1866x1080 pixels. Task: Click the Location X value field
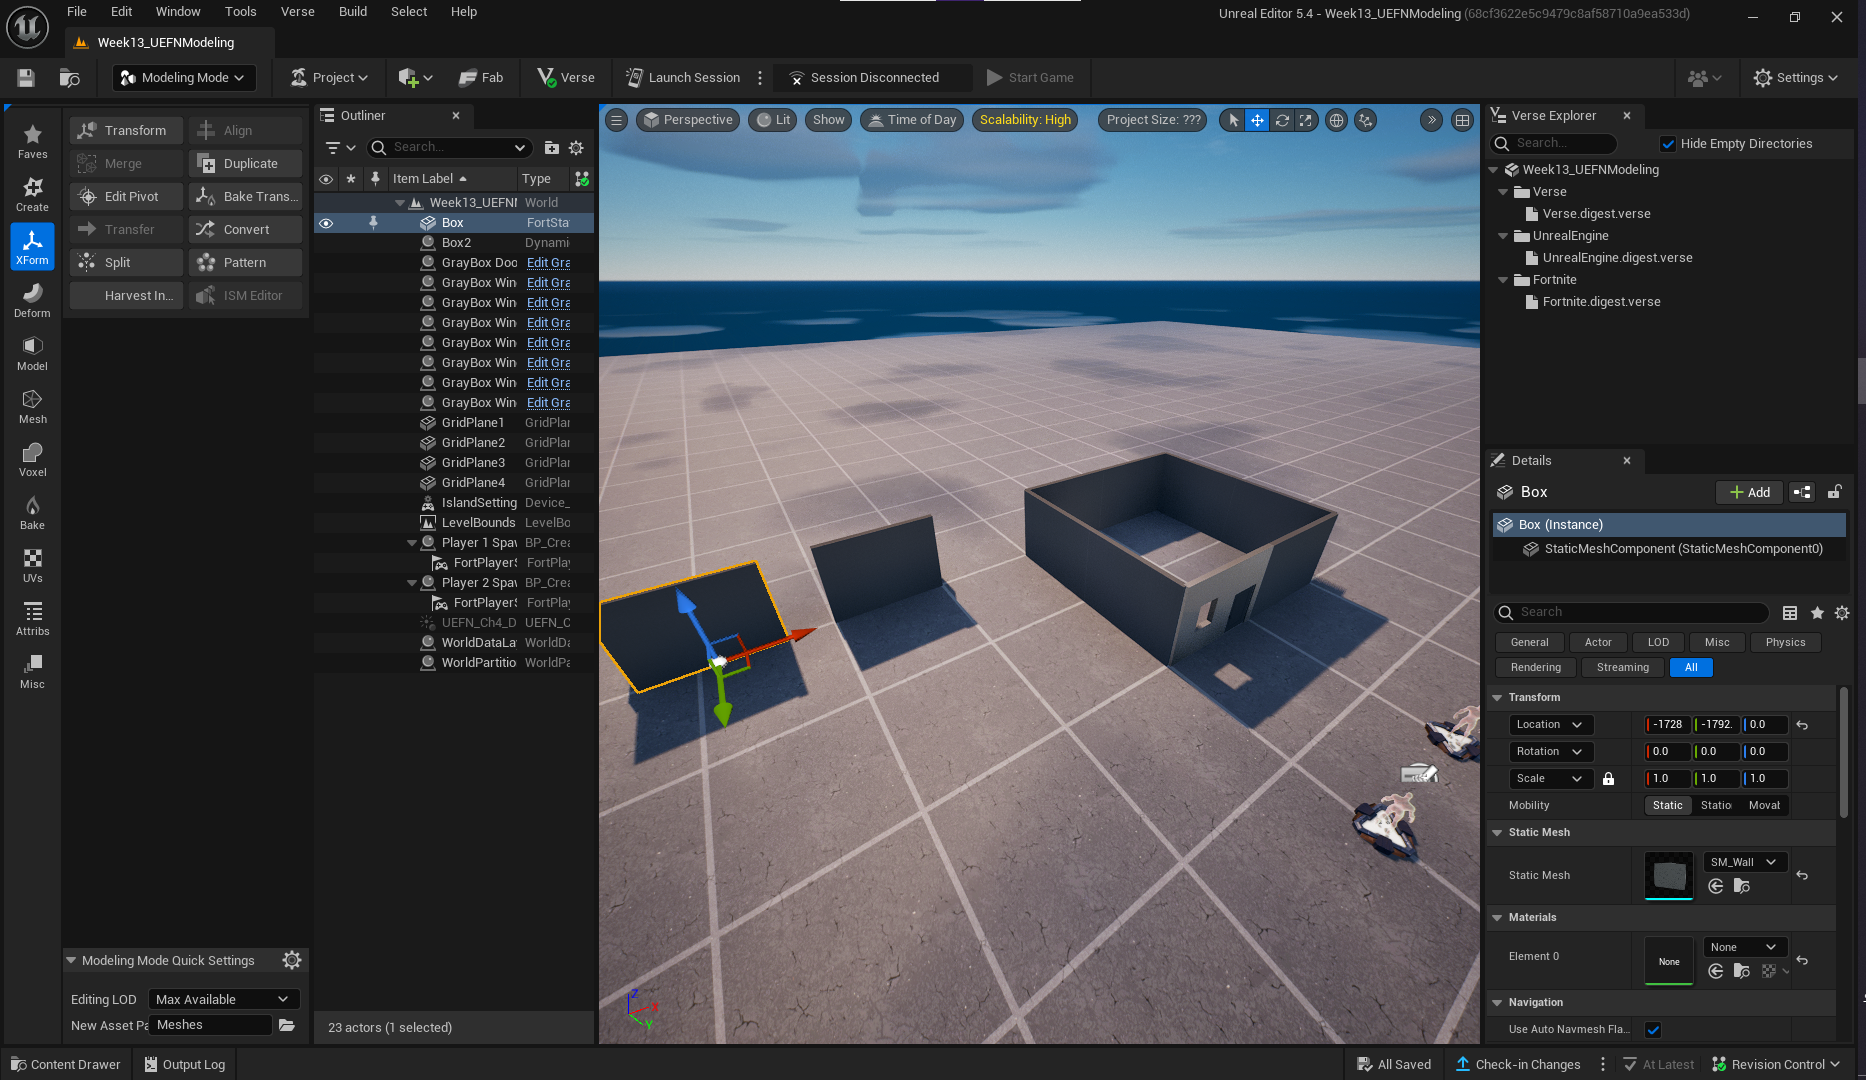click(x=1667, y=725)
